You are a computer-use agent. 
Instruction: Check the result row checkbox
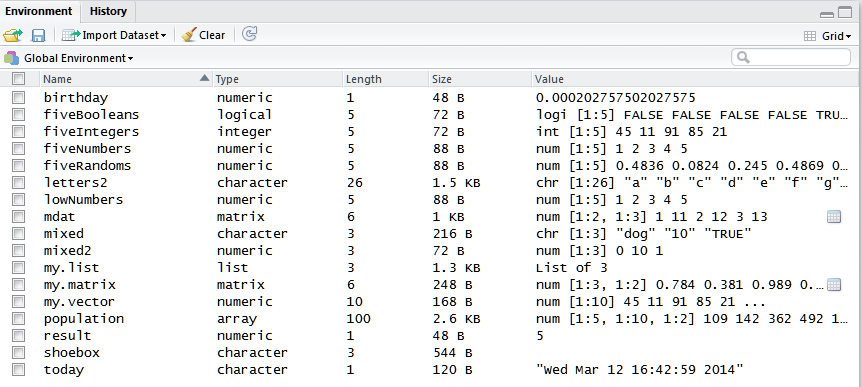pos(18,335)
